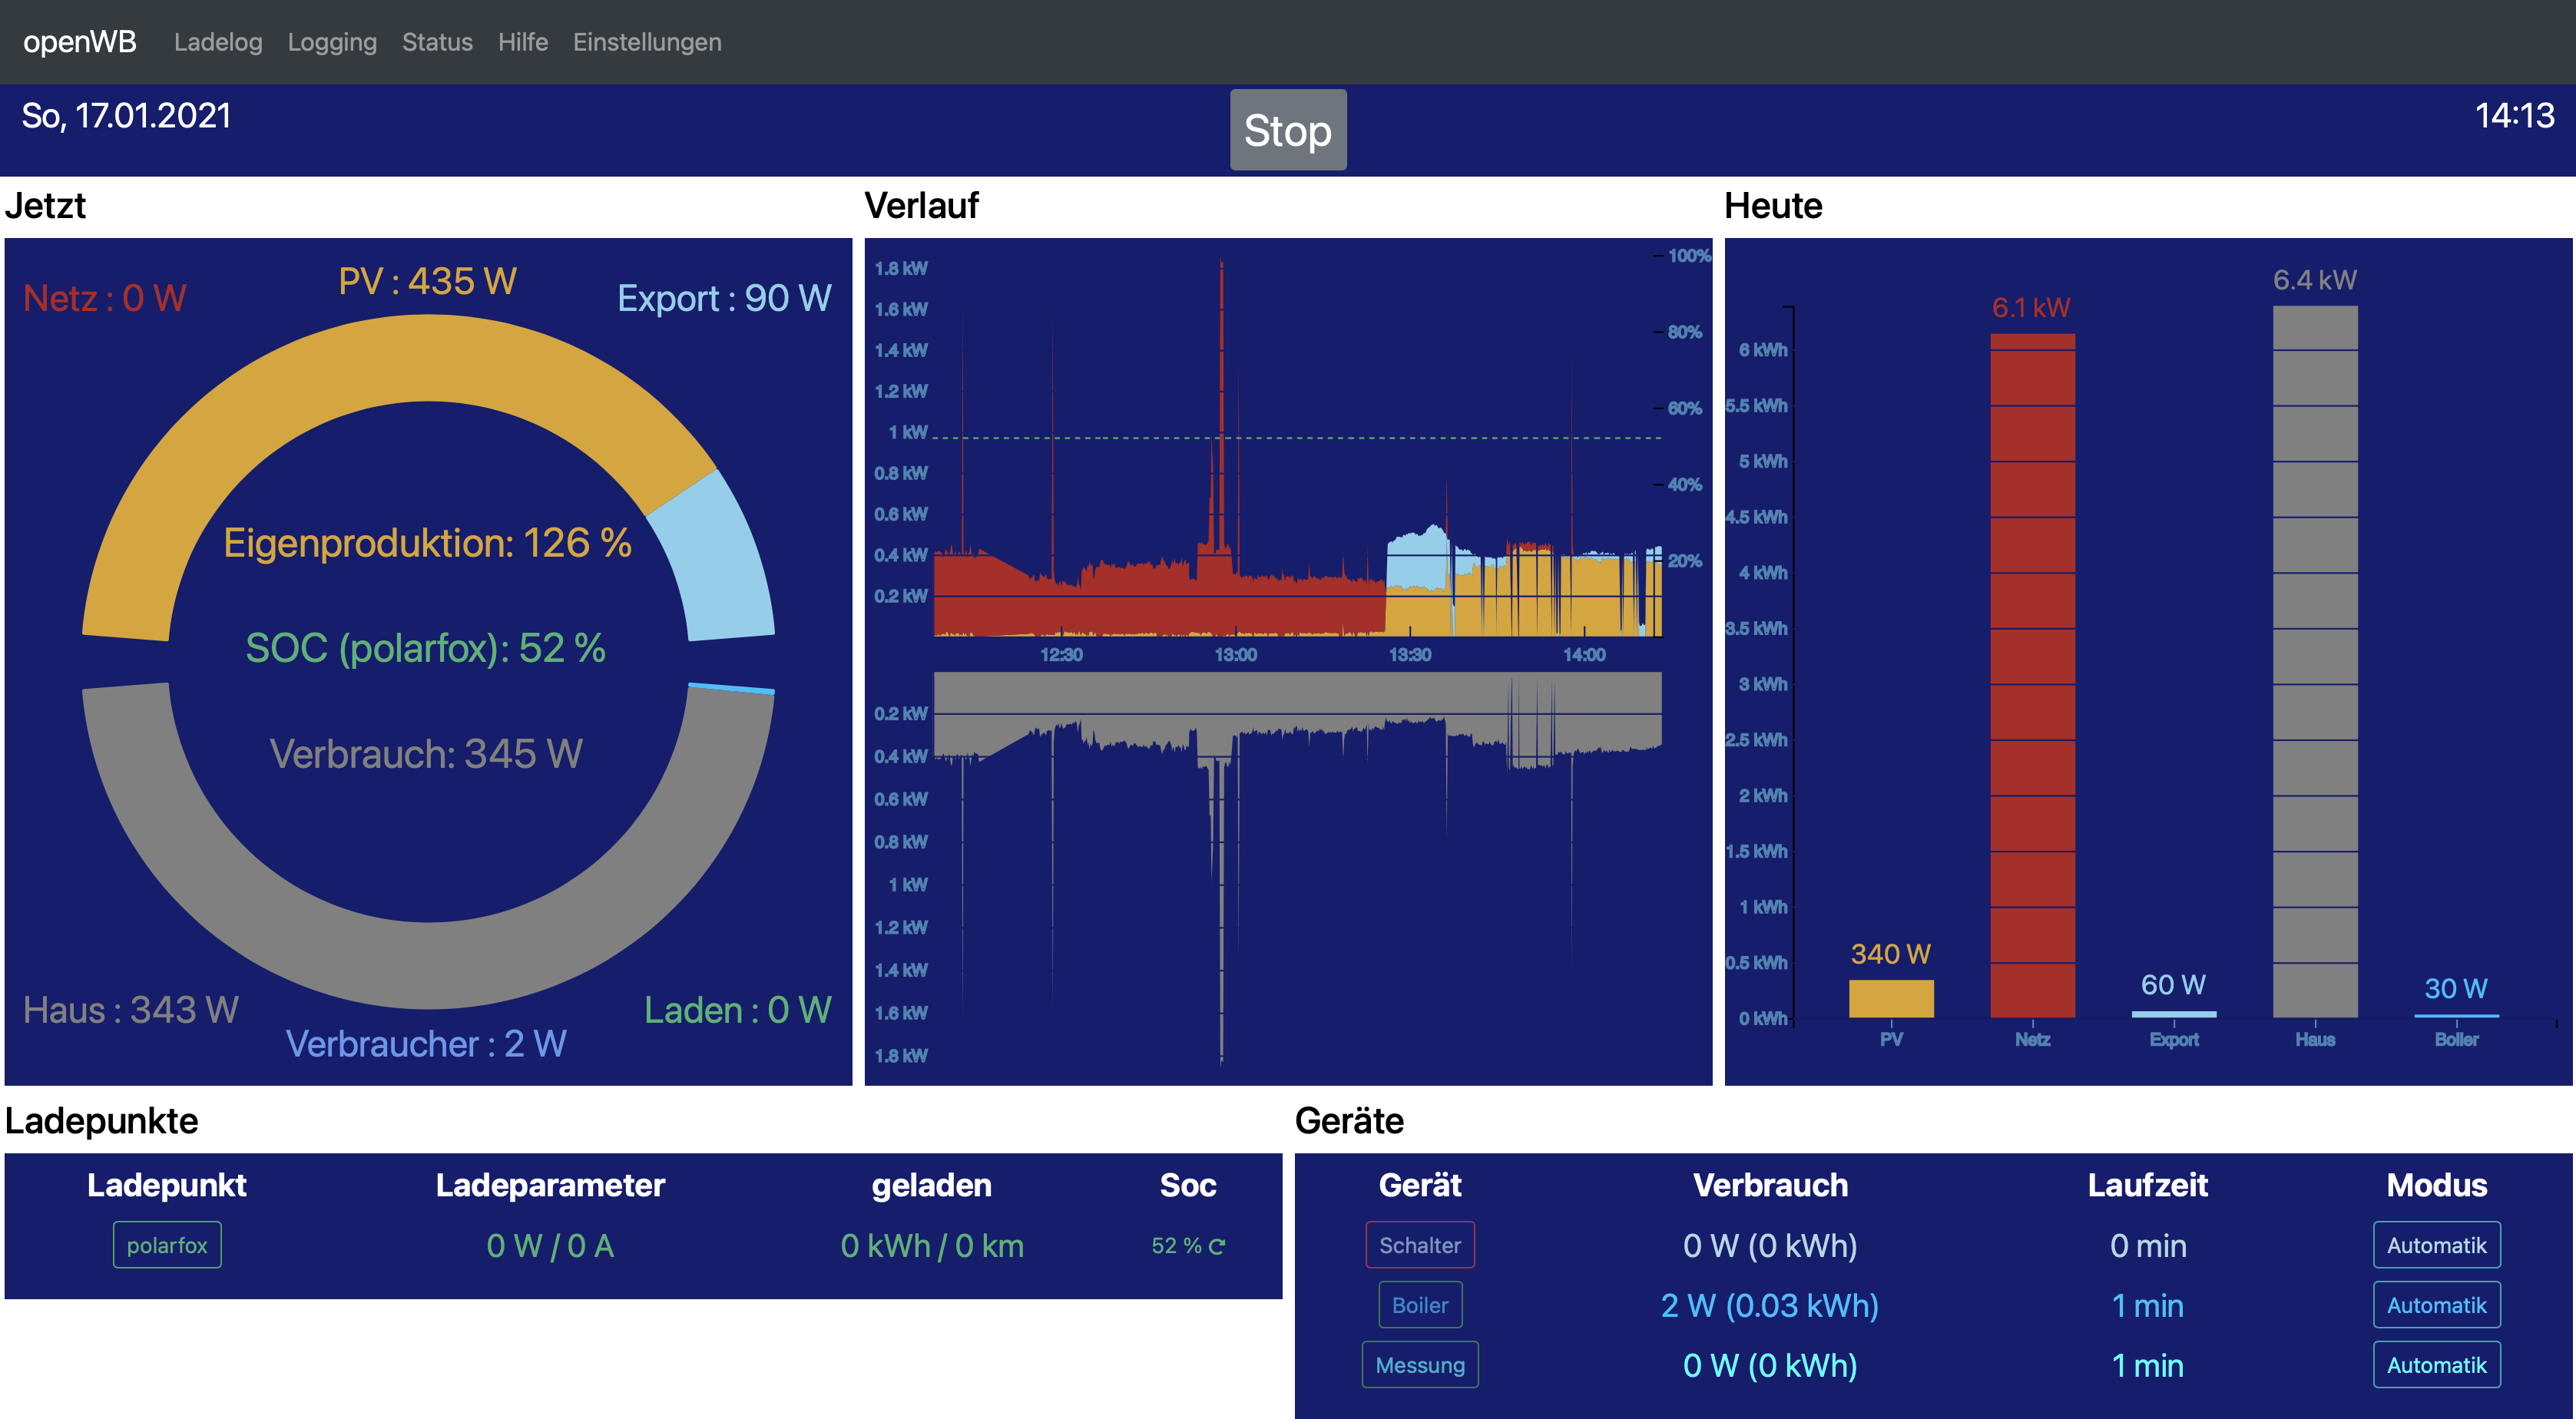Open the Status menu item
The height and width of the screenshot is (1419, 2576).
437,42
